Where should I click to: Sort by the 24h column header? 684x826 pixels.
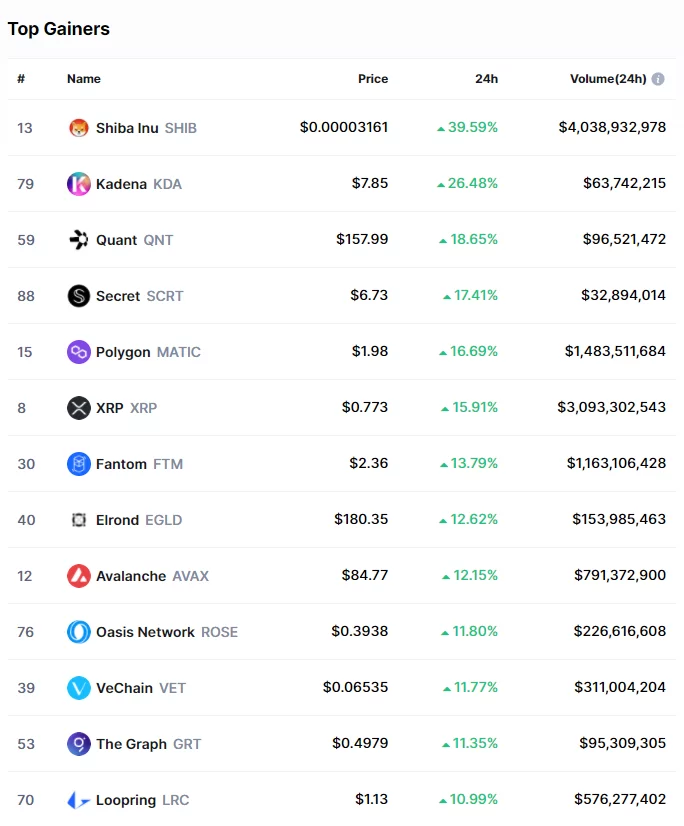486,79
